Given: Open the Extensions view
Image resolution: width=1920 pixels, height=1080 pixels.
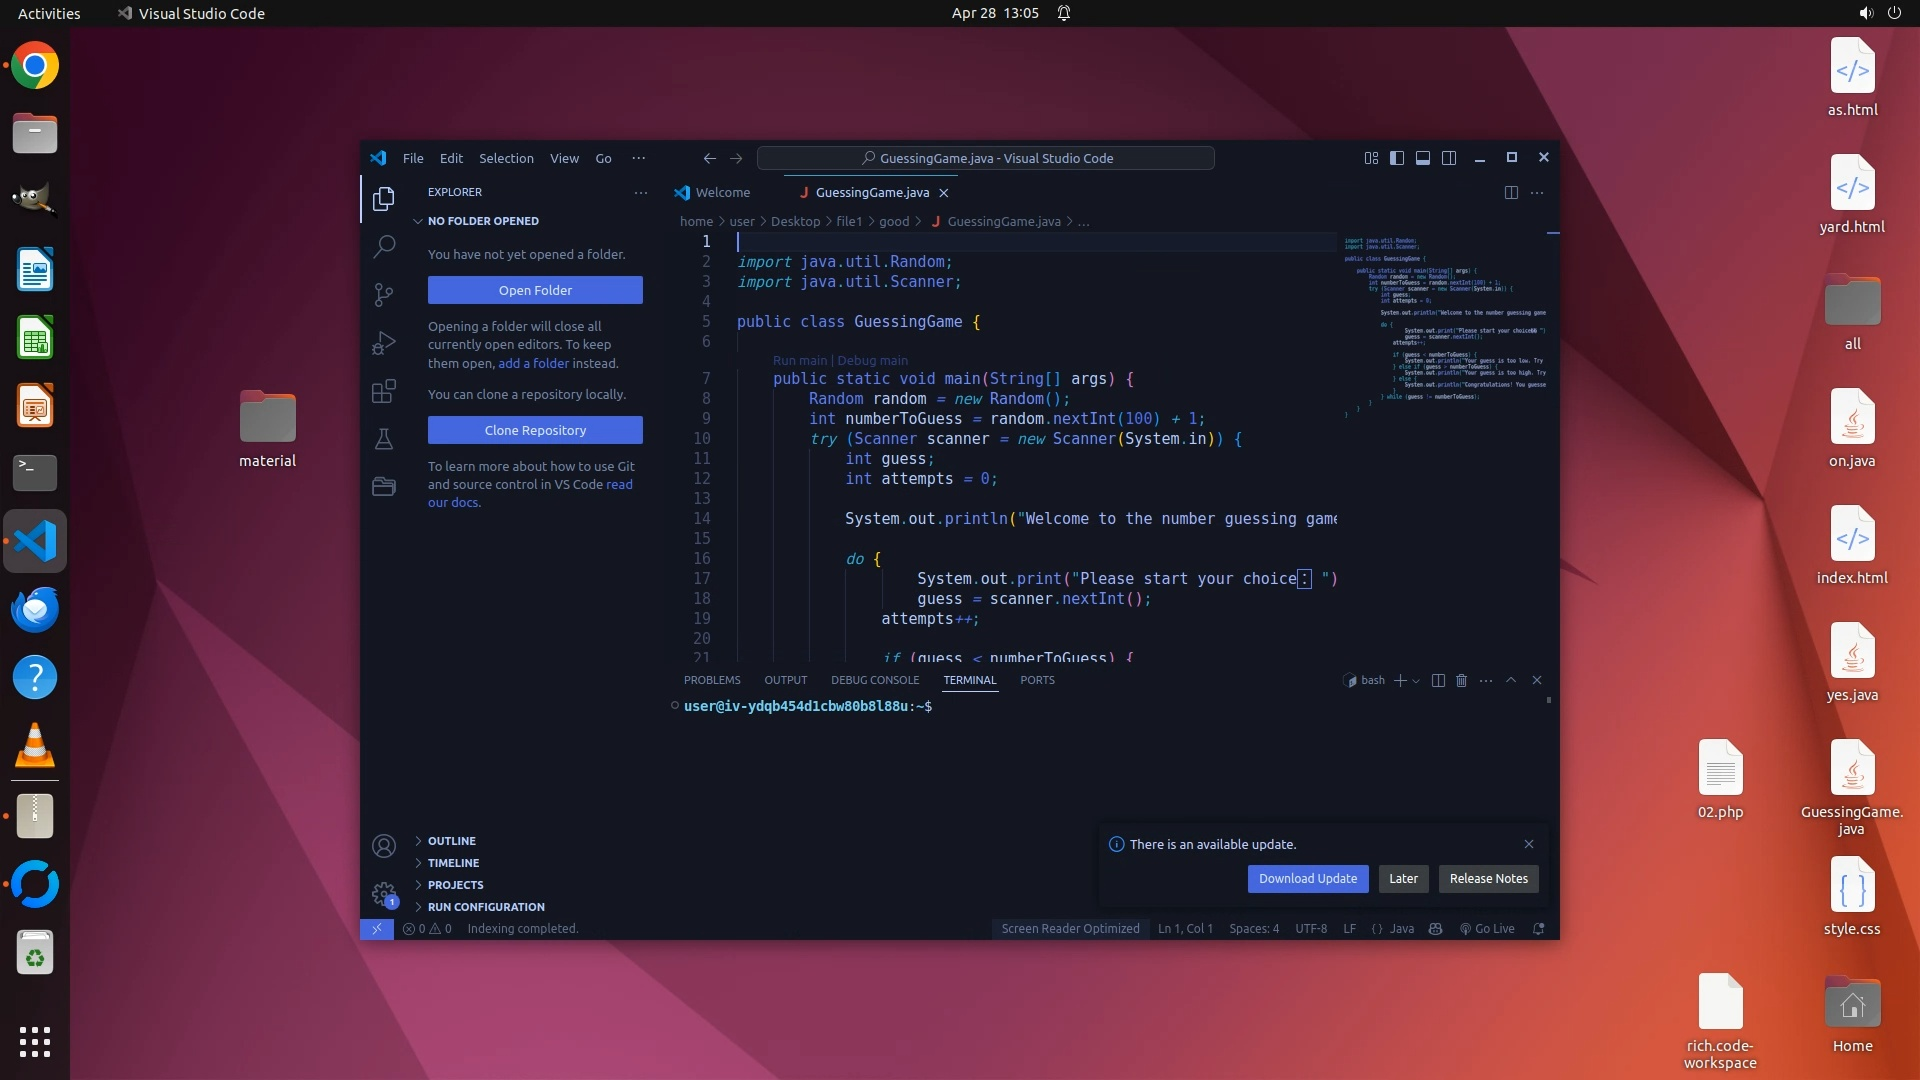Looking at the screenshot, I should [x=384, y=391].
